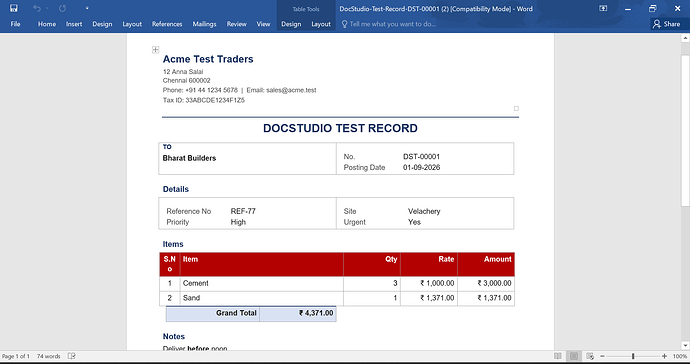Click the Urgent Yes value
Image resolution: width=690 pixels, height=364 pixels.
point(414,222)
